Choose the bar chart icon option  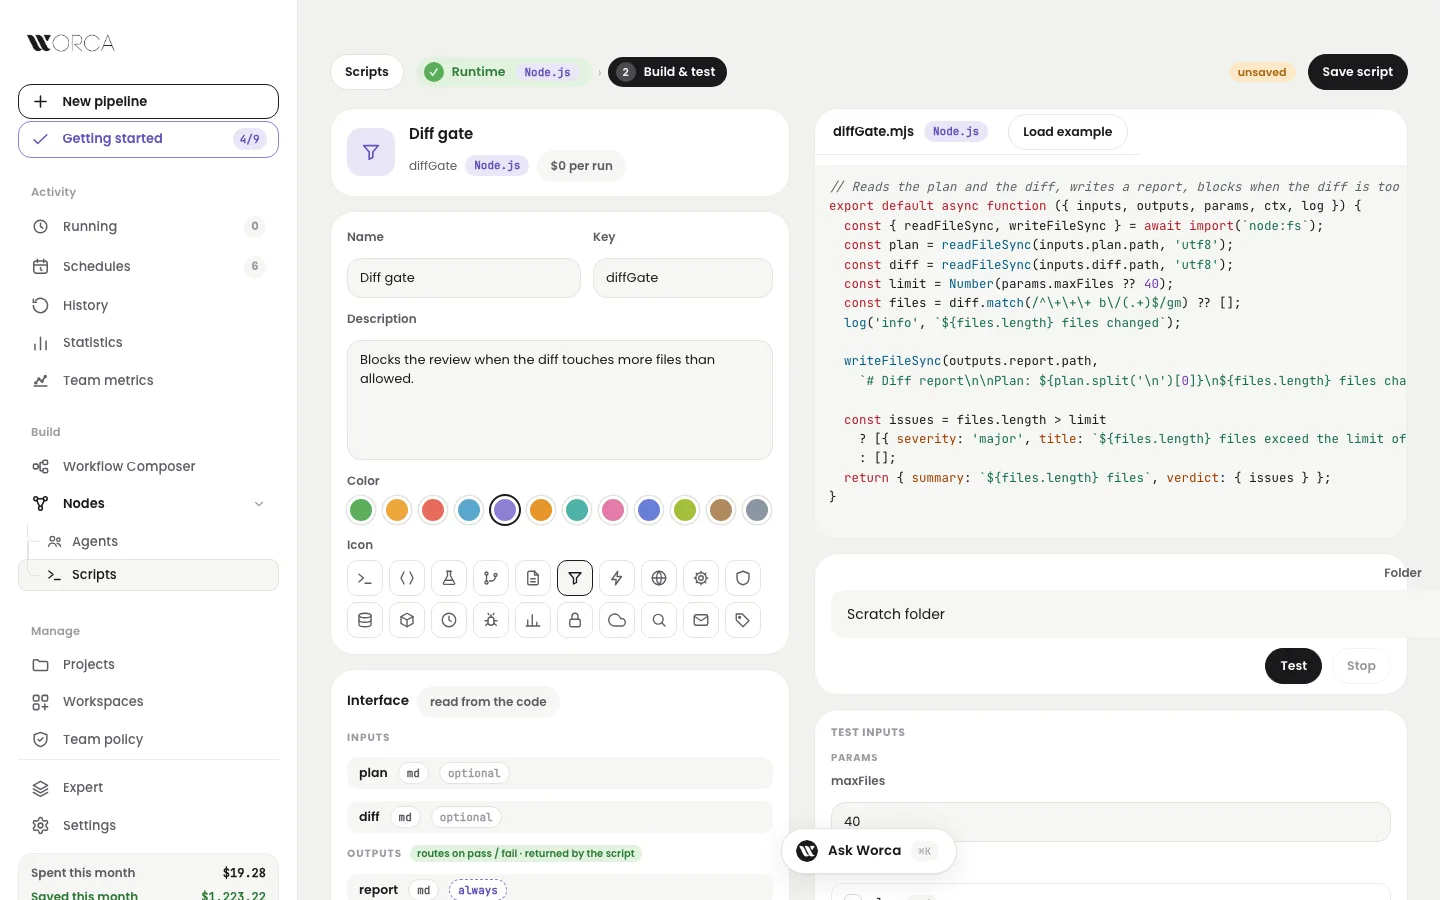click(533, 620)
